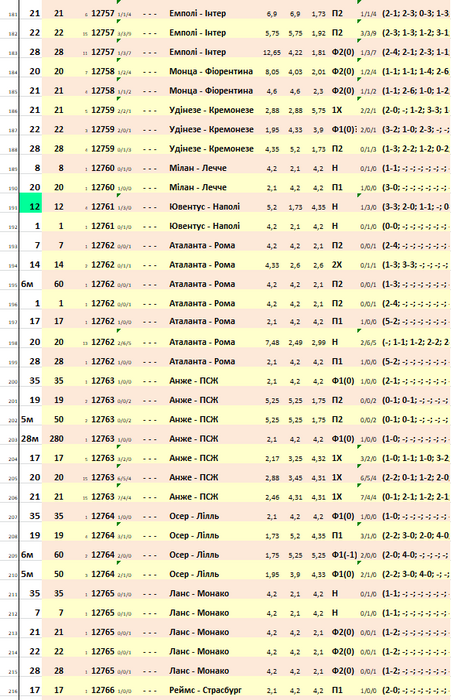This screenshot has width=451, height=700.
Task: Select 'Ланс - Монако' in the row with value 7
Action: [199, 613]
